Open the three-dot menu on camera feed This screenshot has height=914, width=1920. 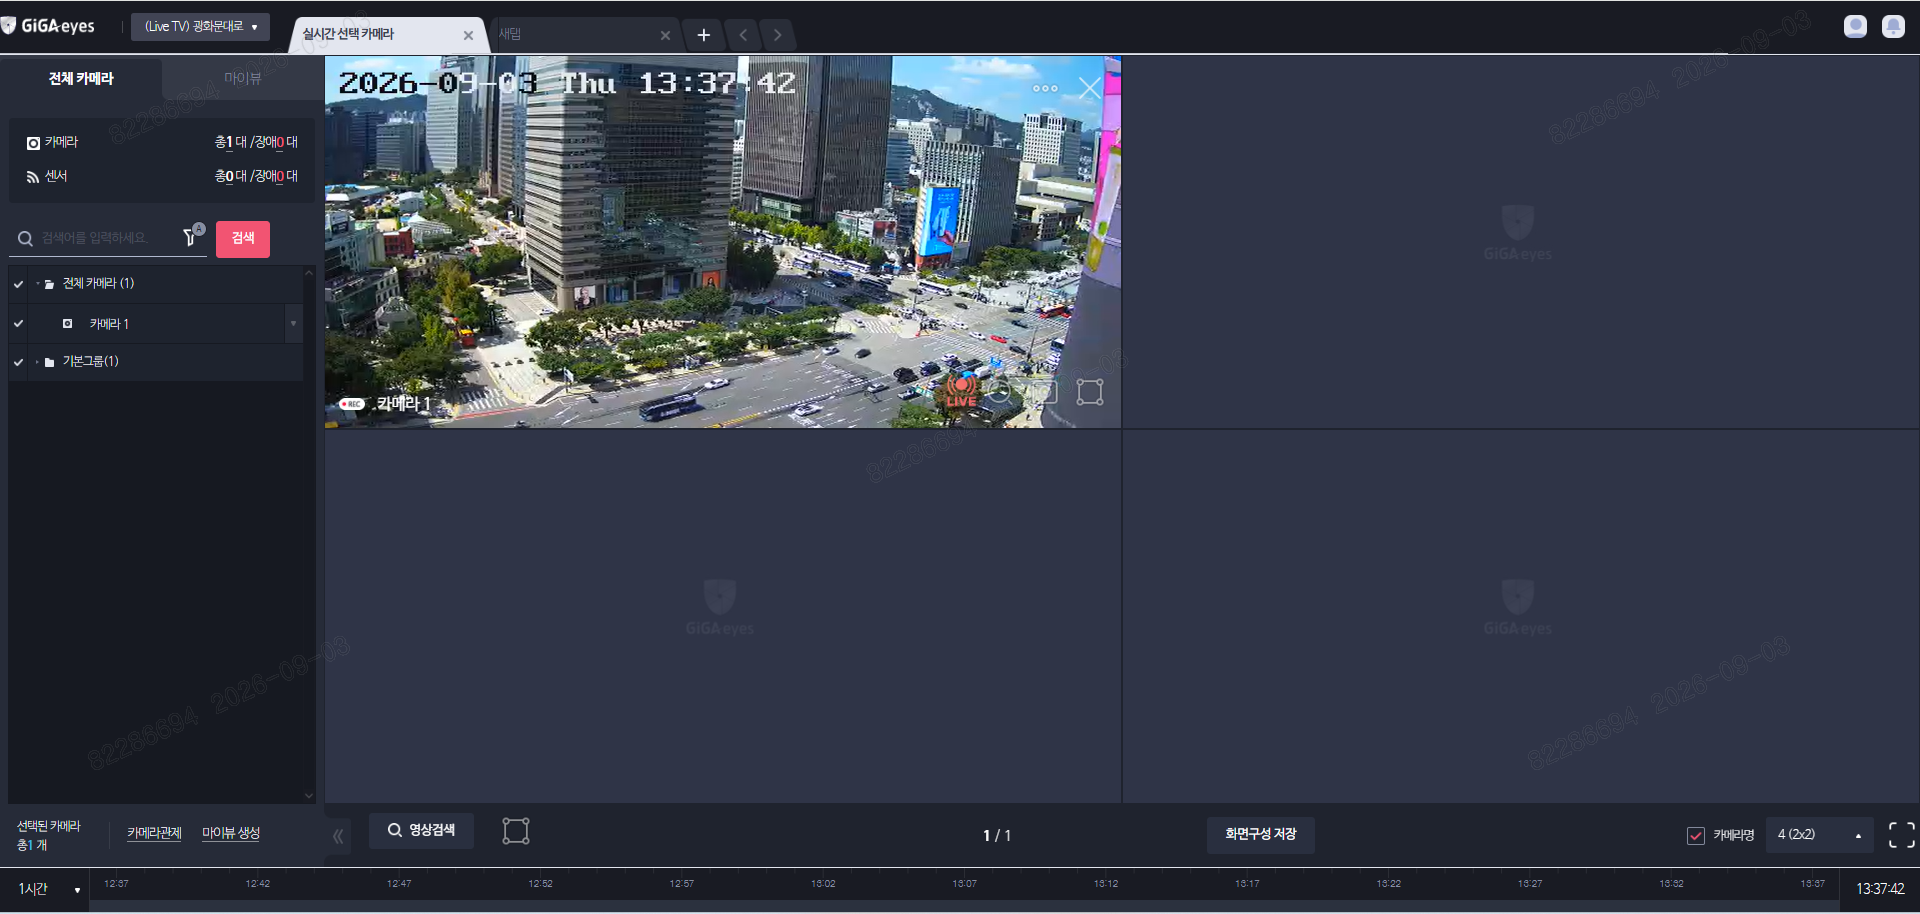tap(1045, 88)
